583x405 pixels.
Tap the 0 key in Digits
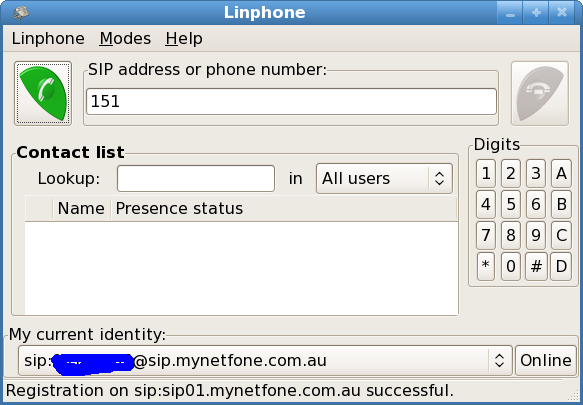[x=511, y=266]
